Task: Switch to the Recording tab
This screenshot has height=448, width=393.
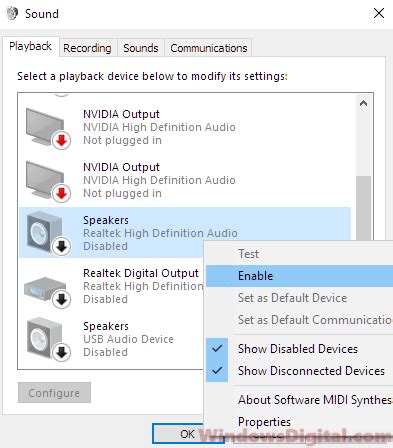Action: [87, 48]
